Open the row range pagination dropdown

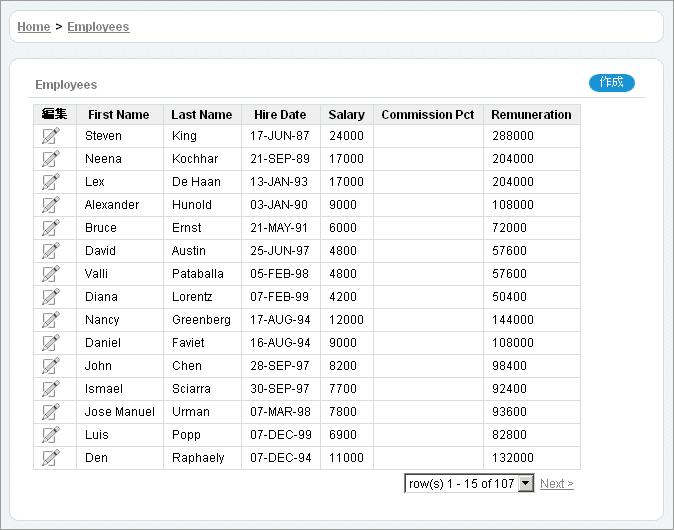pos(469,484)
